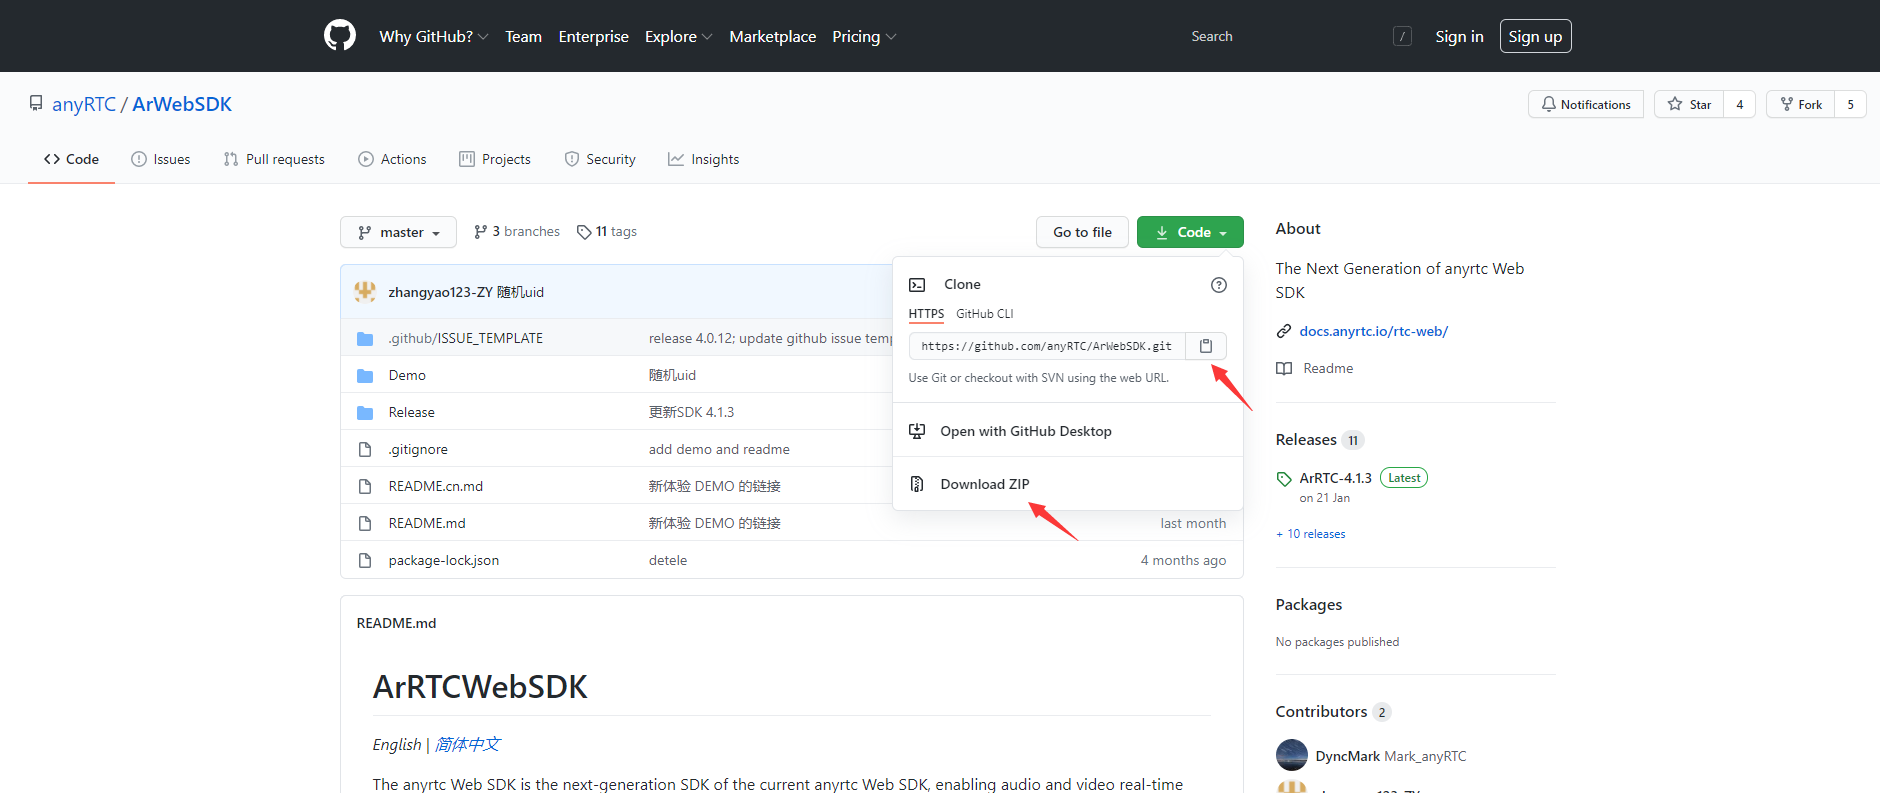The height and width of the screenshot is (793, 1880).
Task: Expand the Why GitHub? menu
Action: [x=433, y=36]
